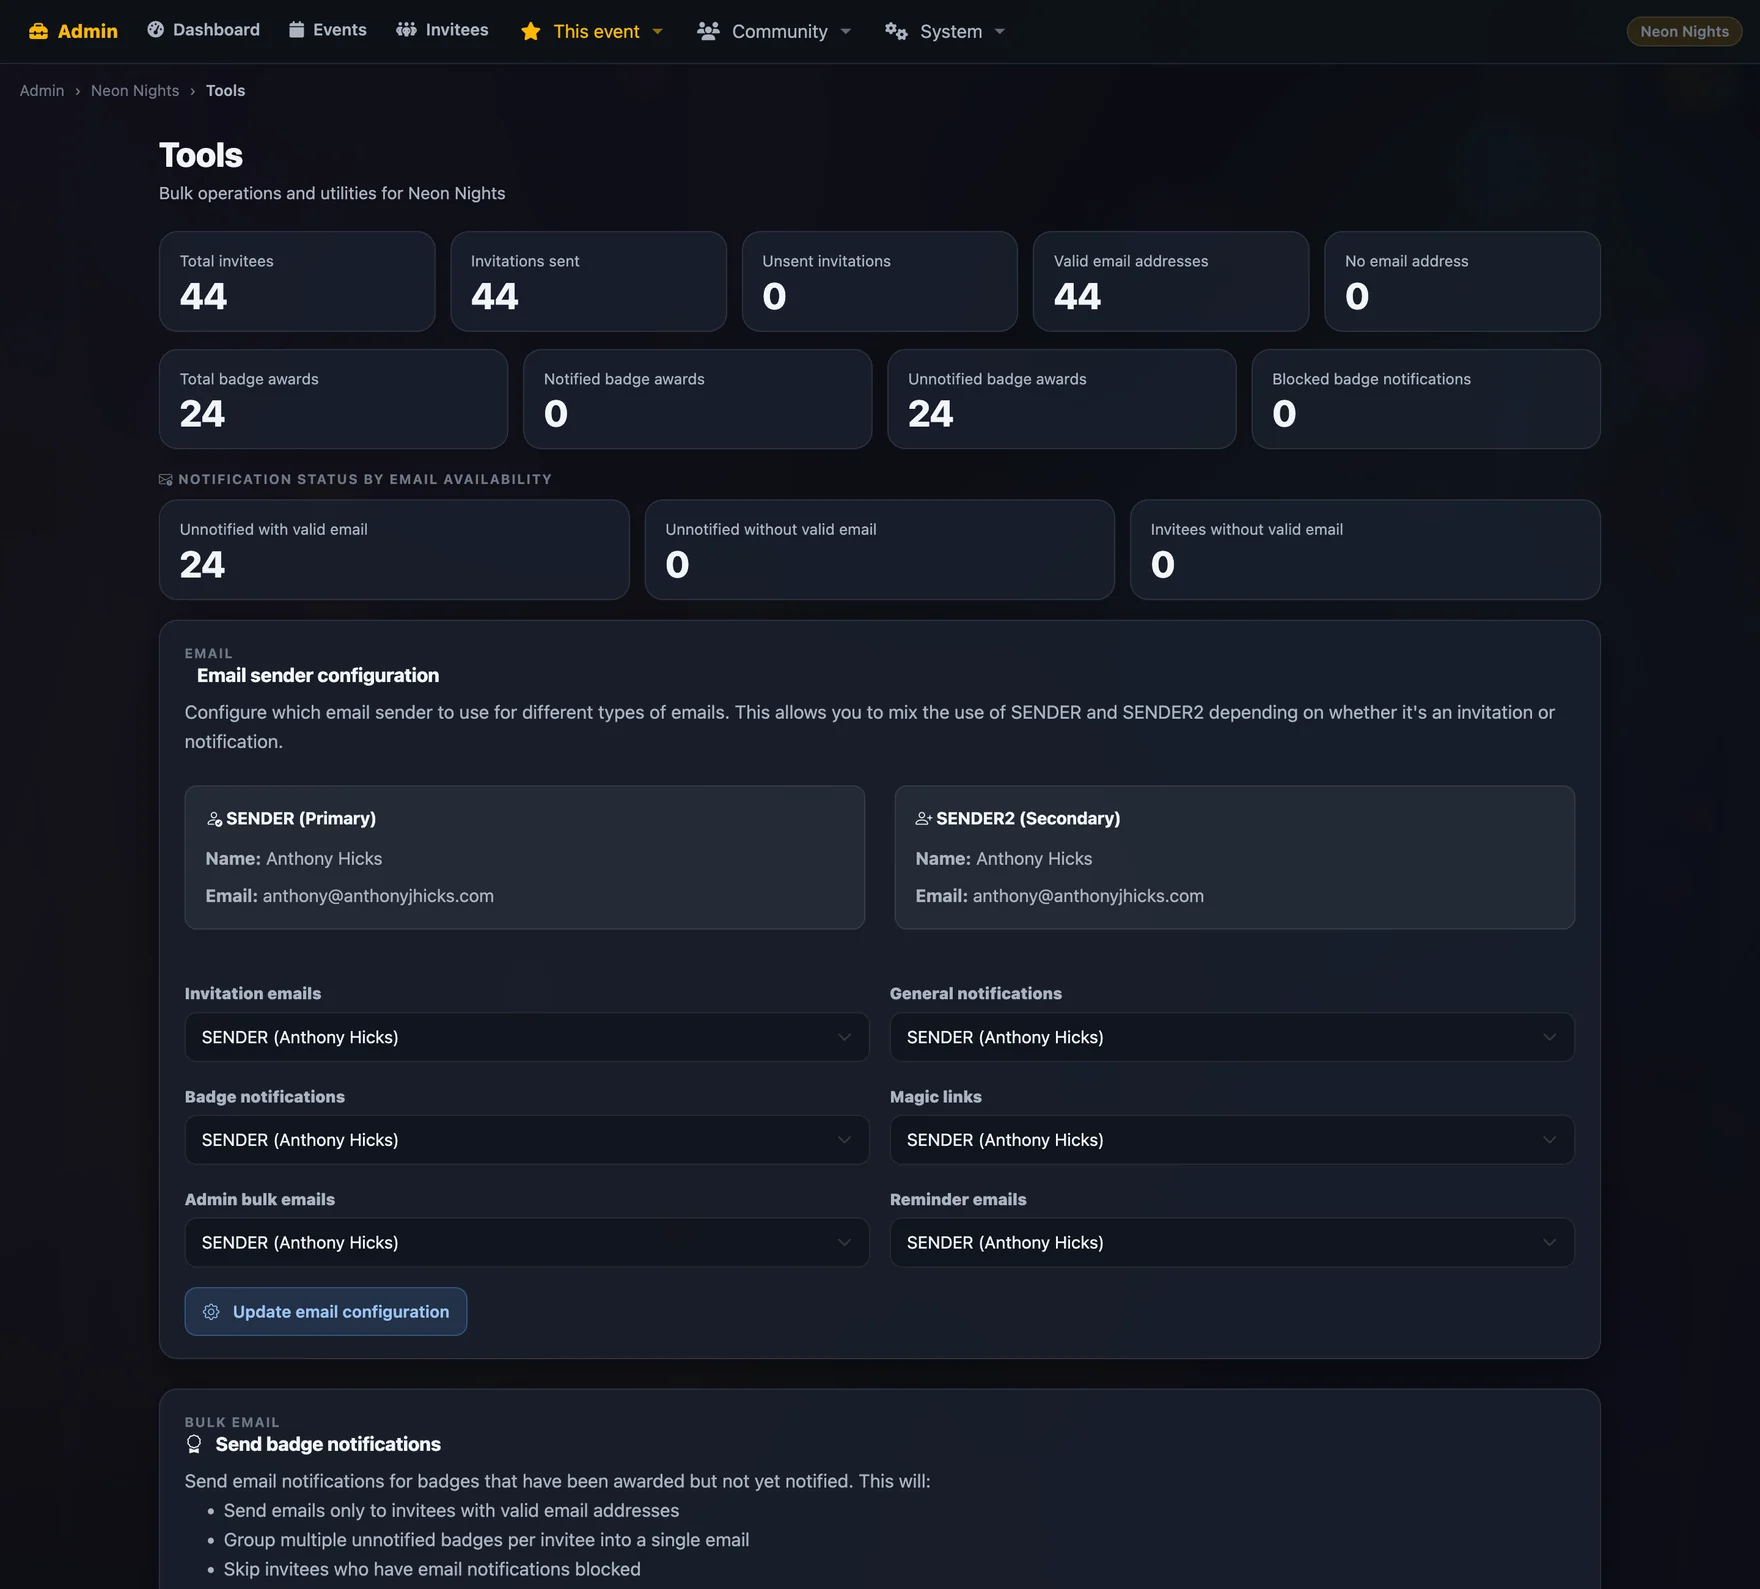Click the SENDER primary email address text
Viewport: 1760px width, 1589px height.
coord(378,896)
